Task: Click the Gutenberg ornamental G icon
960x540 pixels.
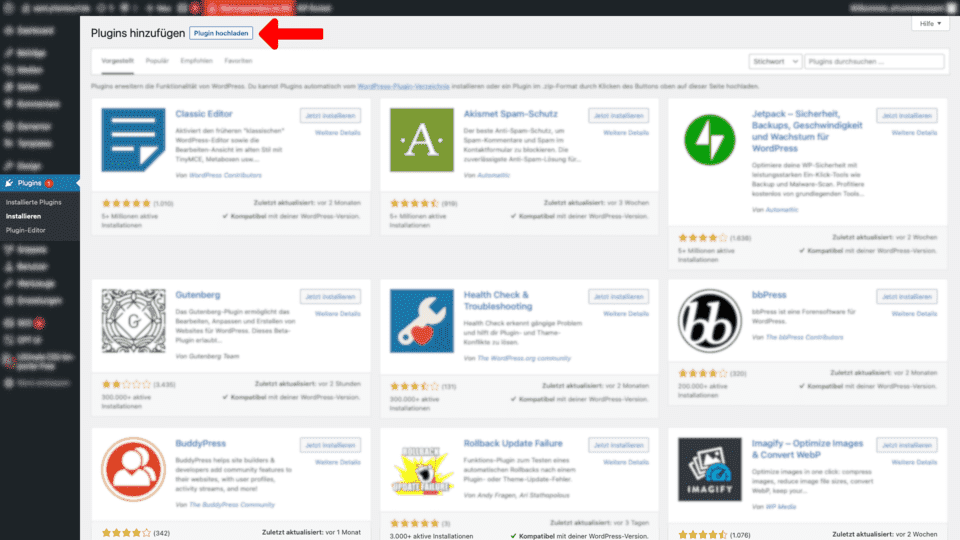Action: 133,321
